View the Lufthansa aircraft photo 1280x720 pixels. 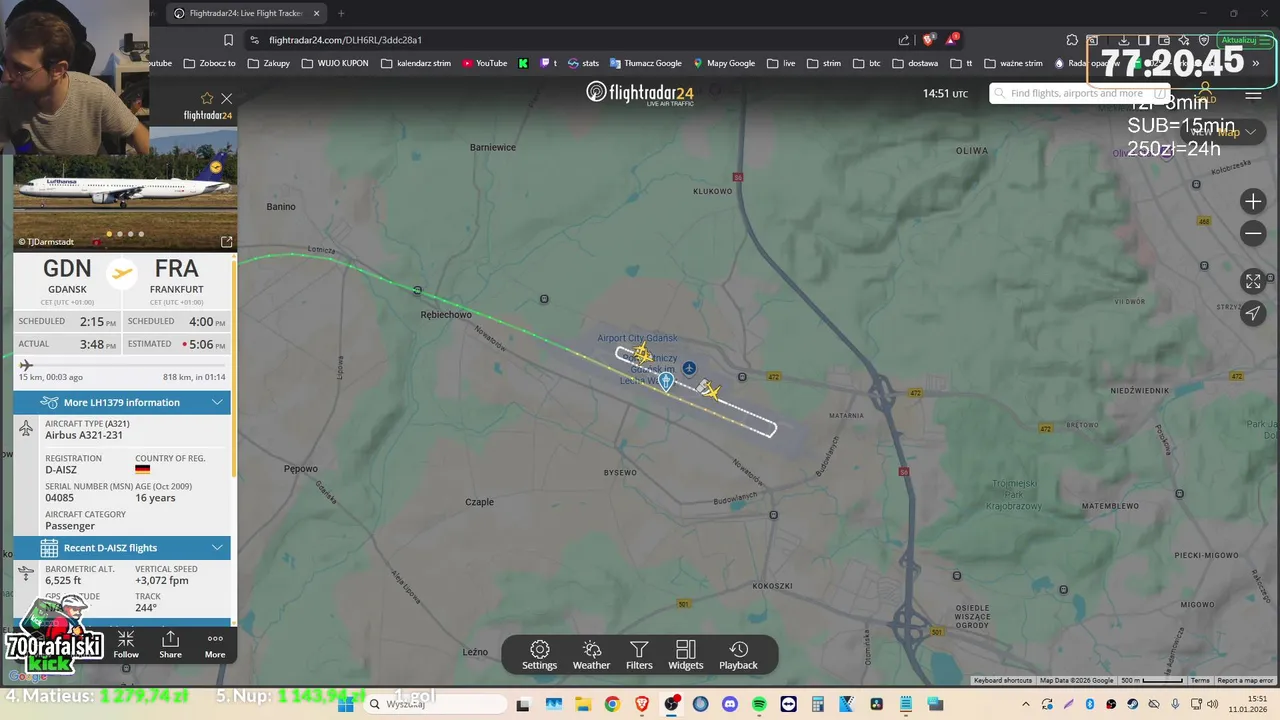[x=125, y=188]
